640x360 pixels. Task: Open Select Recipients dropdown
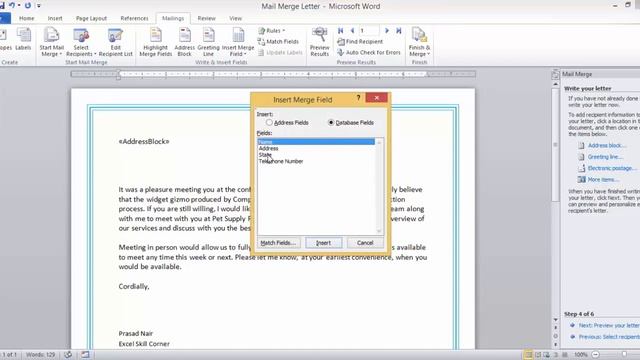click(x=81, y=42)
